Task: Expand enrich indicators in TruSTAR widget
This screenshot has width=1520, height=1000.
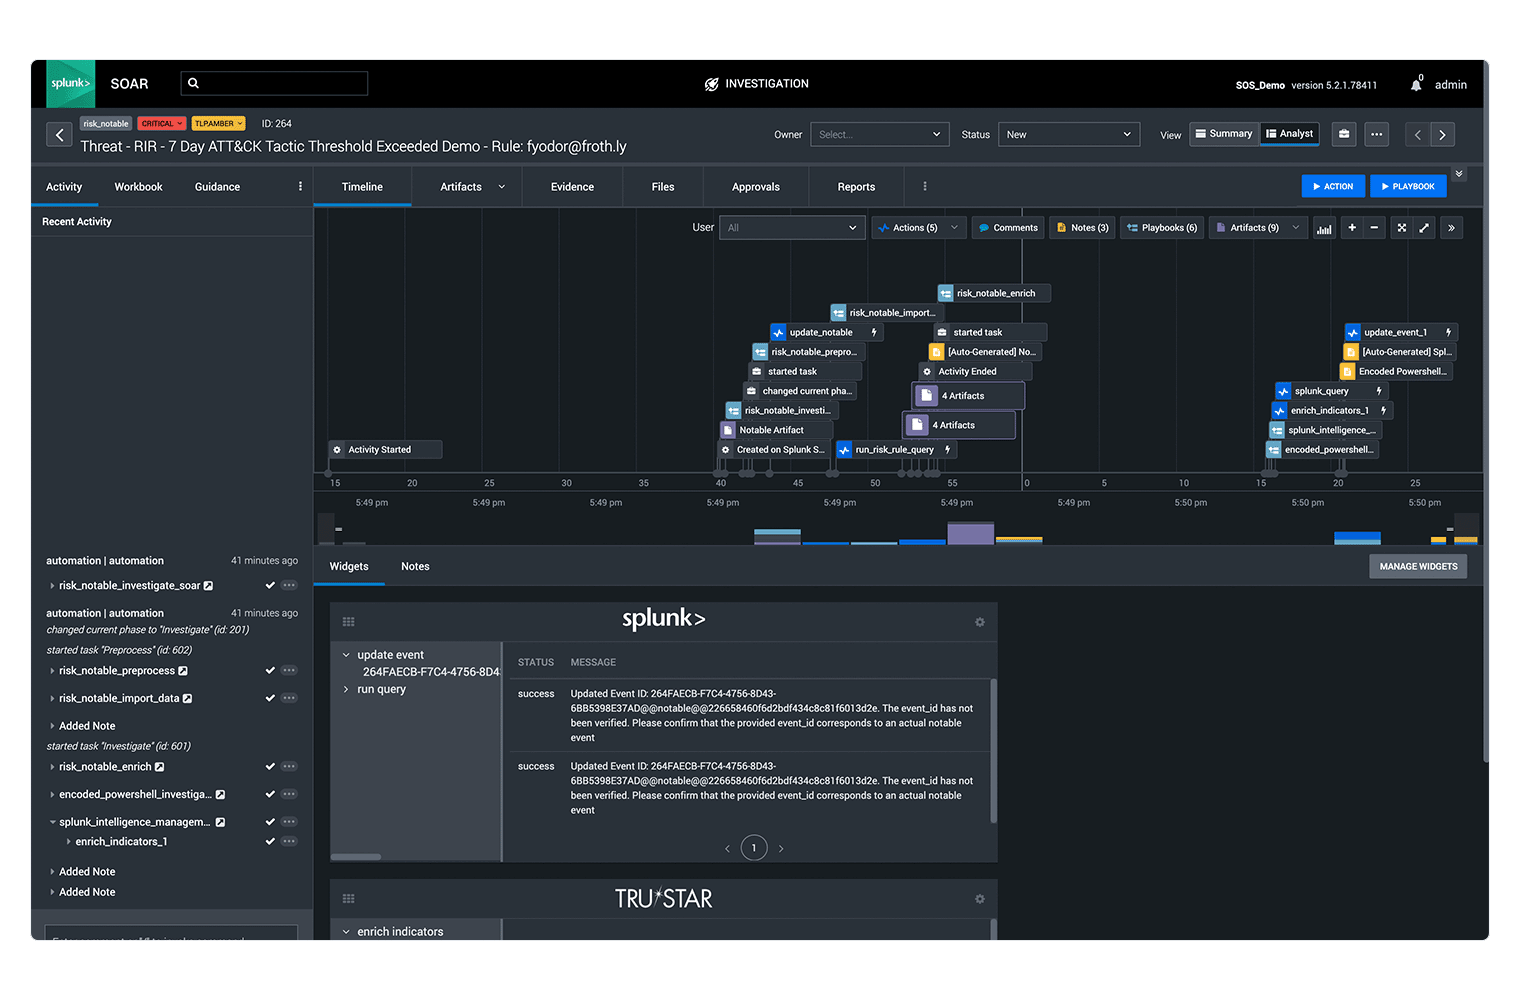Action: pyautogui.click(x=346, y=932)
